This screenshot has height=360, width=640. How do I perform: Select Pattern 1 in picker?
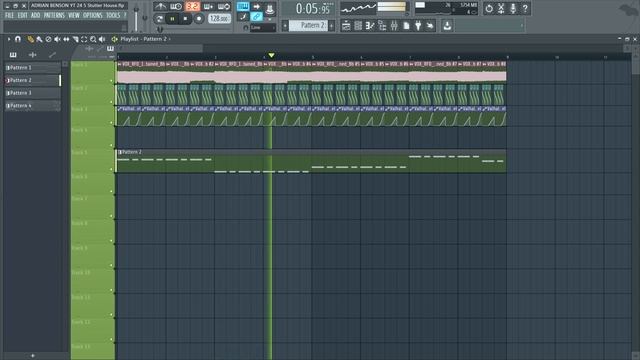(x=33, y=68)
